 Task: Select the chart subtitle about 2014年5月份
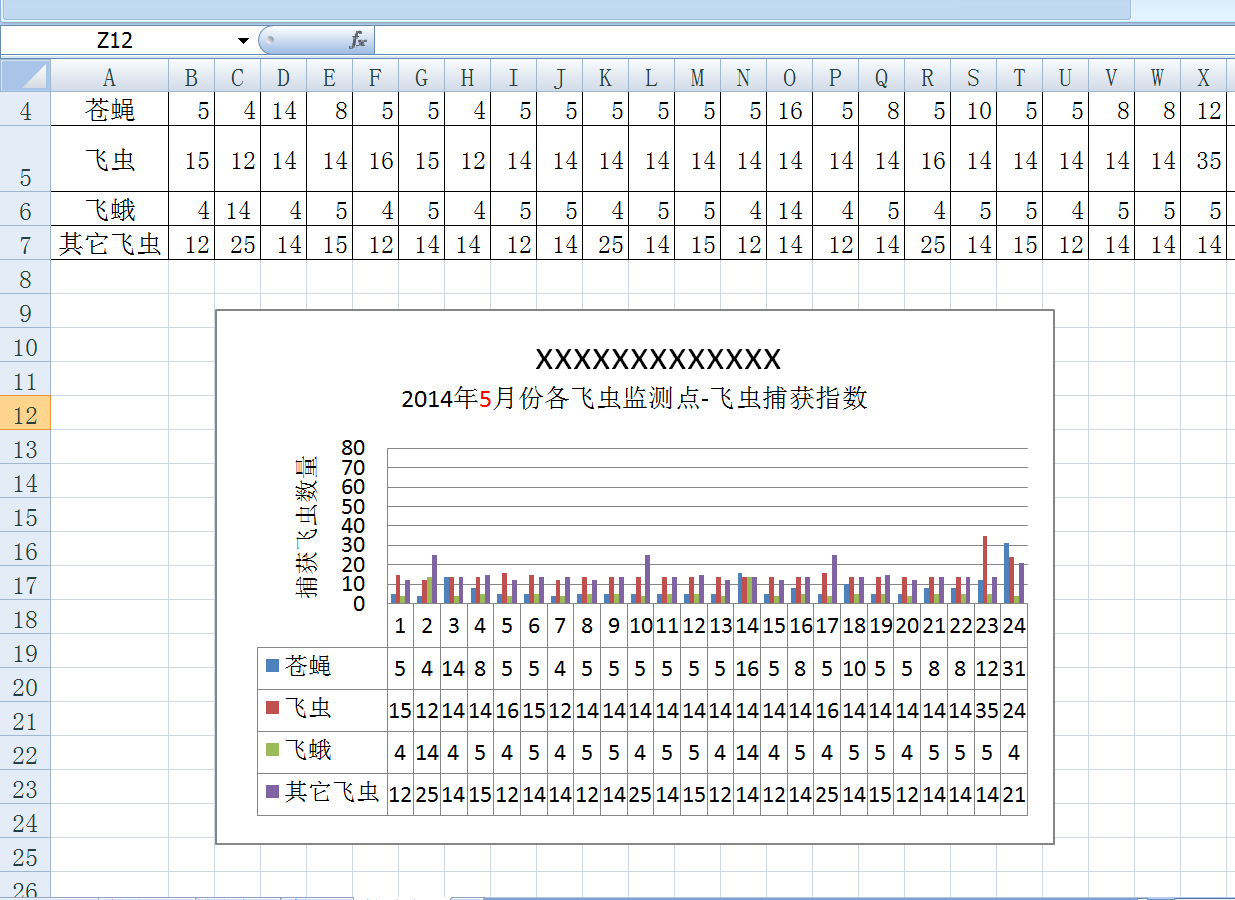pos(634,399)
